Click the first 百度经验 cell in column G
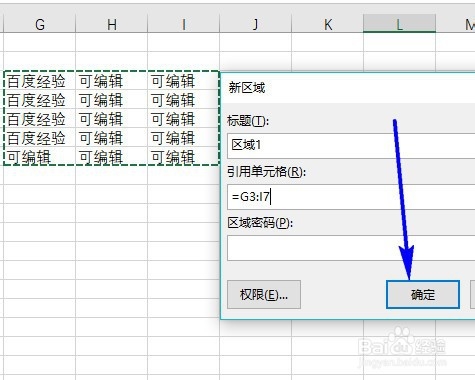Viewport: 475px width, 380px height. click(x=40, y=80)
